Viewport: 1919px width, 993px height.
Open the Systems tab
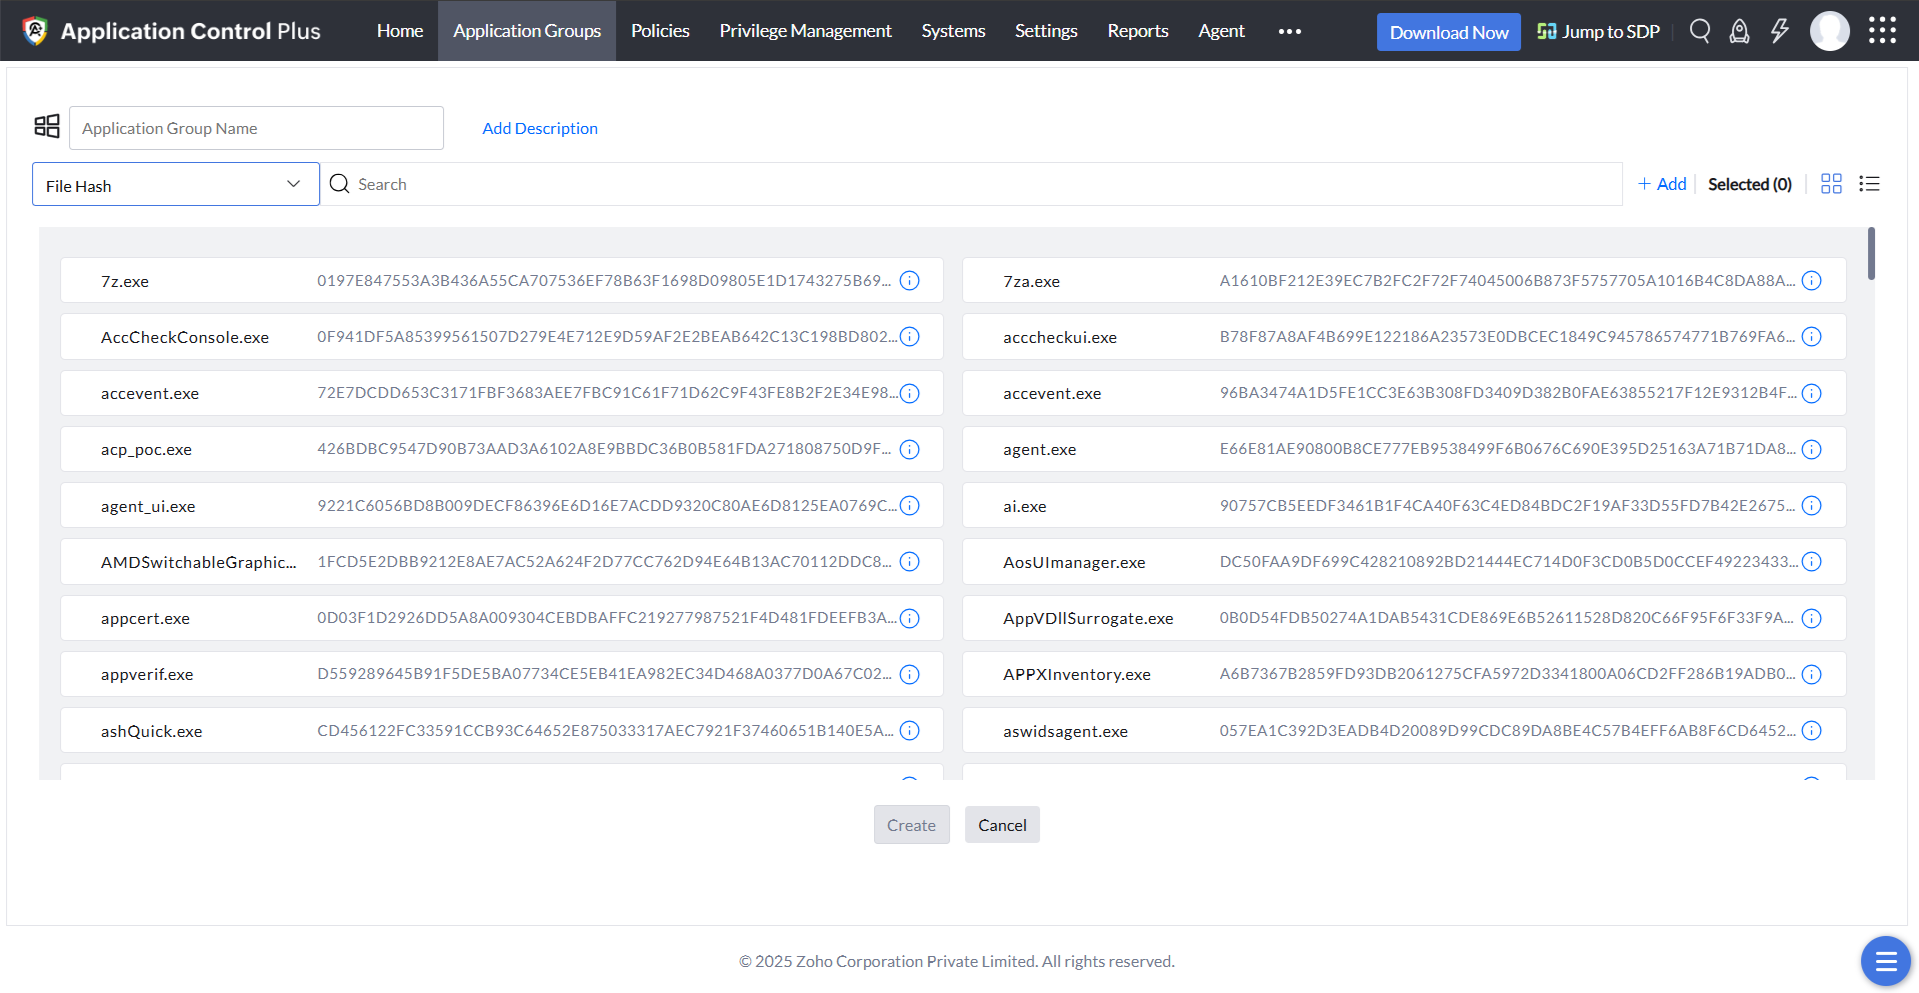[x=953, y=31]
